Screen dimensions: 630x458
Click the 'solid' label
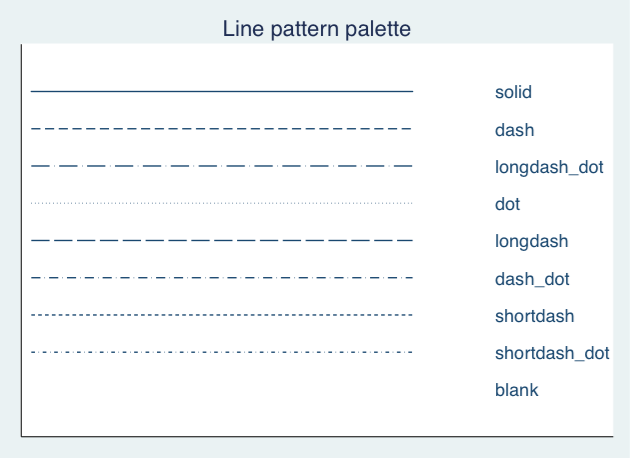[x=513, y=92]
